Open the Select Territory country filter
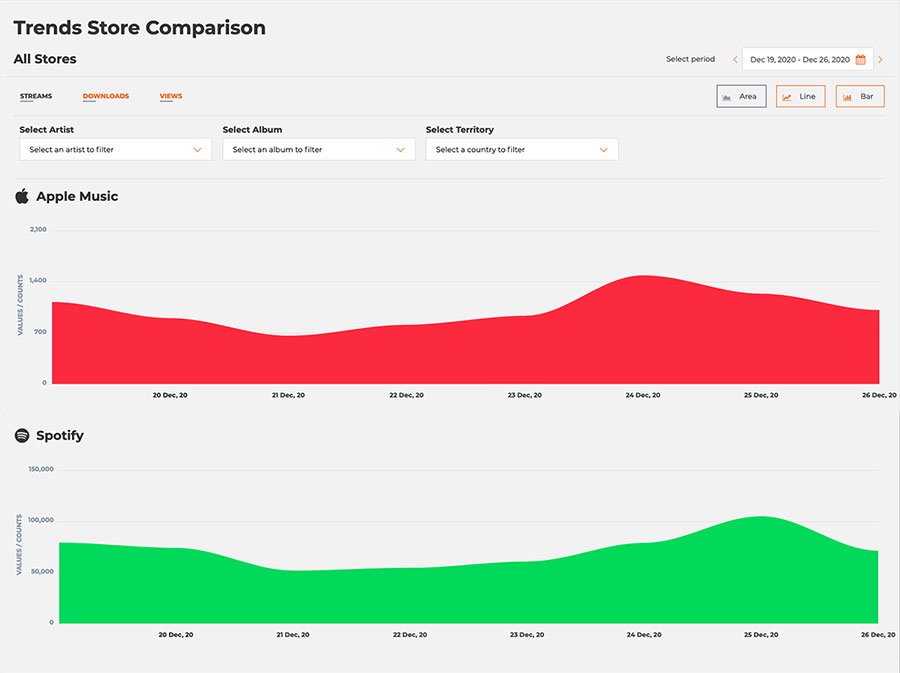Viewport: 900px width, 673px height. tap(521, 150)
